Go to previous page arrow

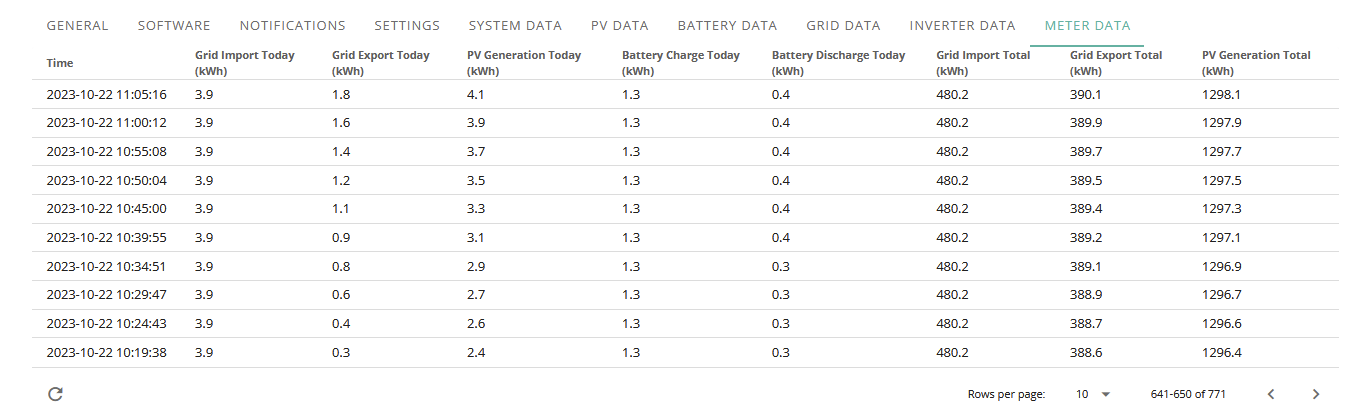click(1271, 394)
